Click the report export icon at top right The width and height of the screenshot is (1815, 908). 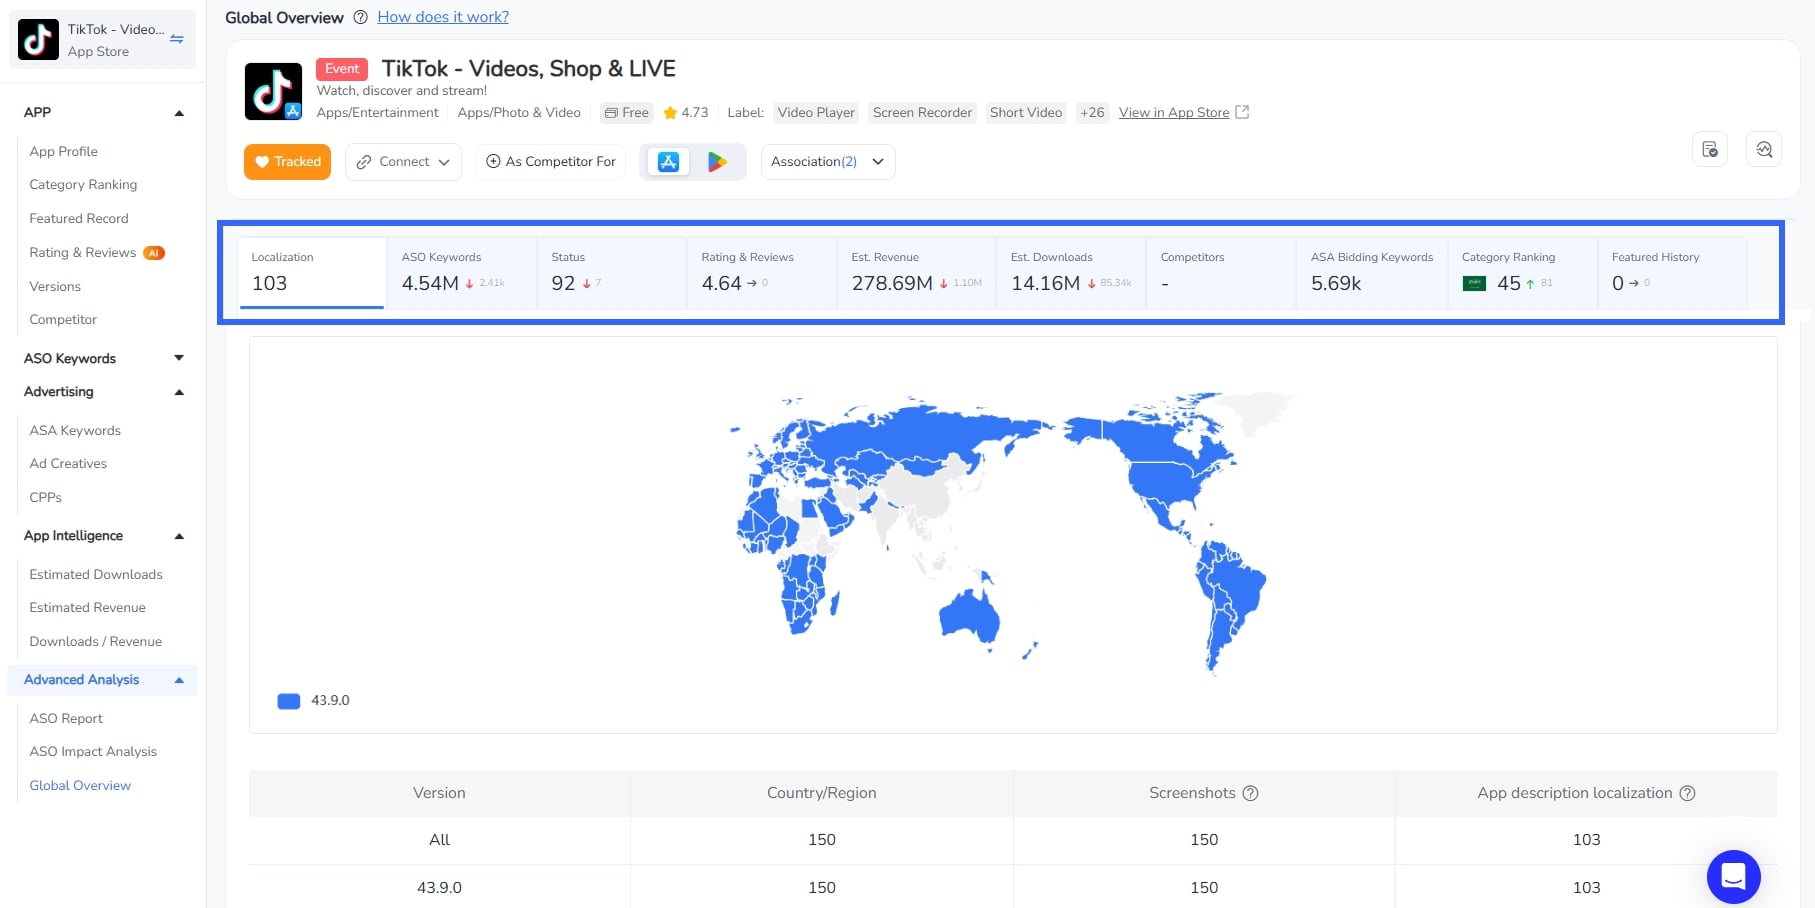1710,150
